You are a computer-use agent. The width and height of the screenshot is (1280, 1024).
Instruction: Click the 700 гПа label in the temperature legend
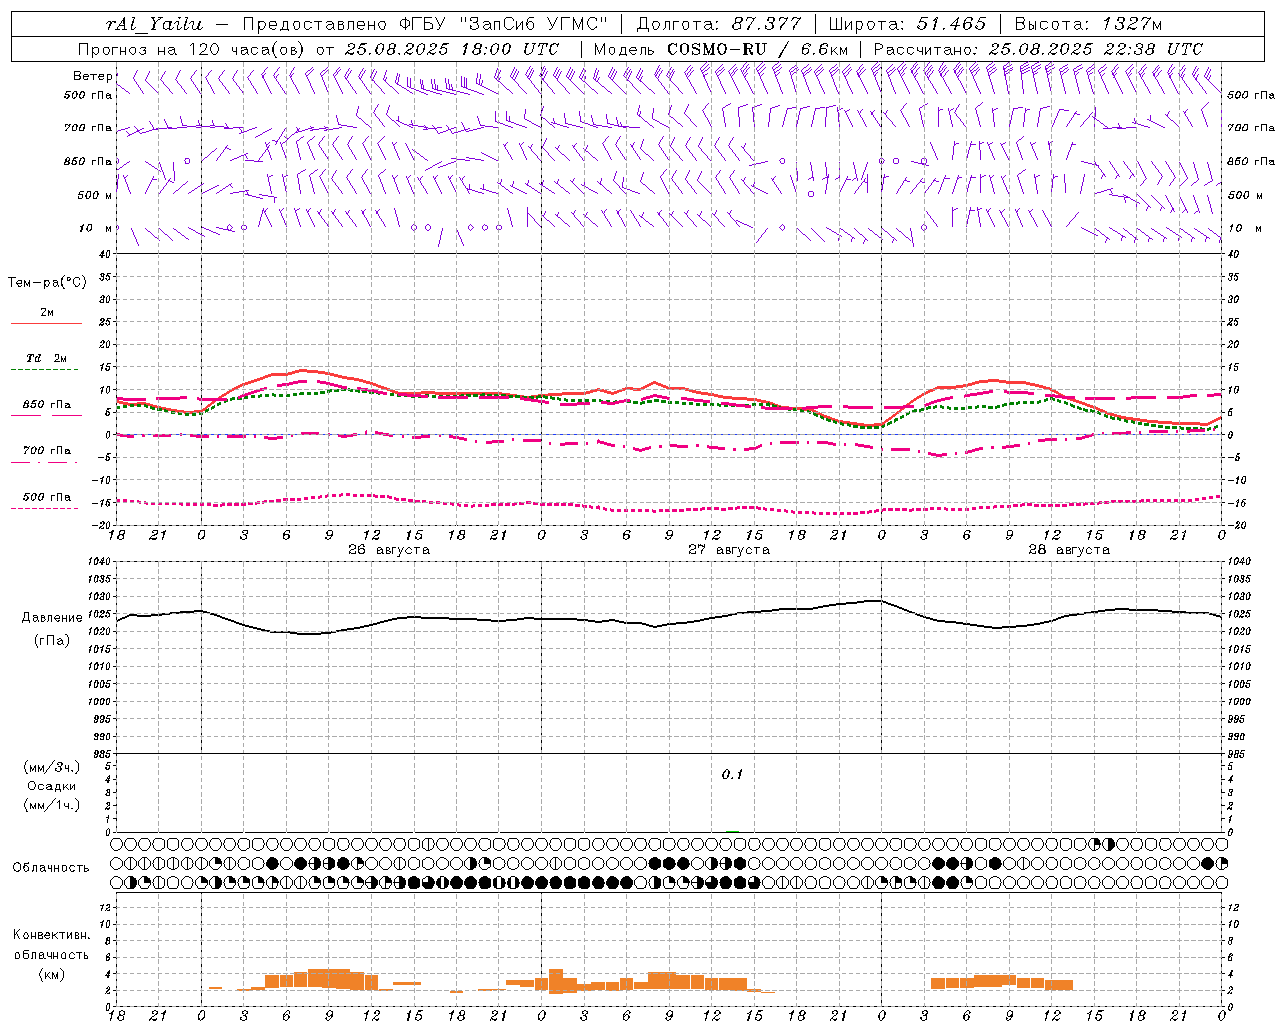pos(47,450)
